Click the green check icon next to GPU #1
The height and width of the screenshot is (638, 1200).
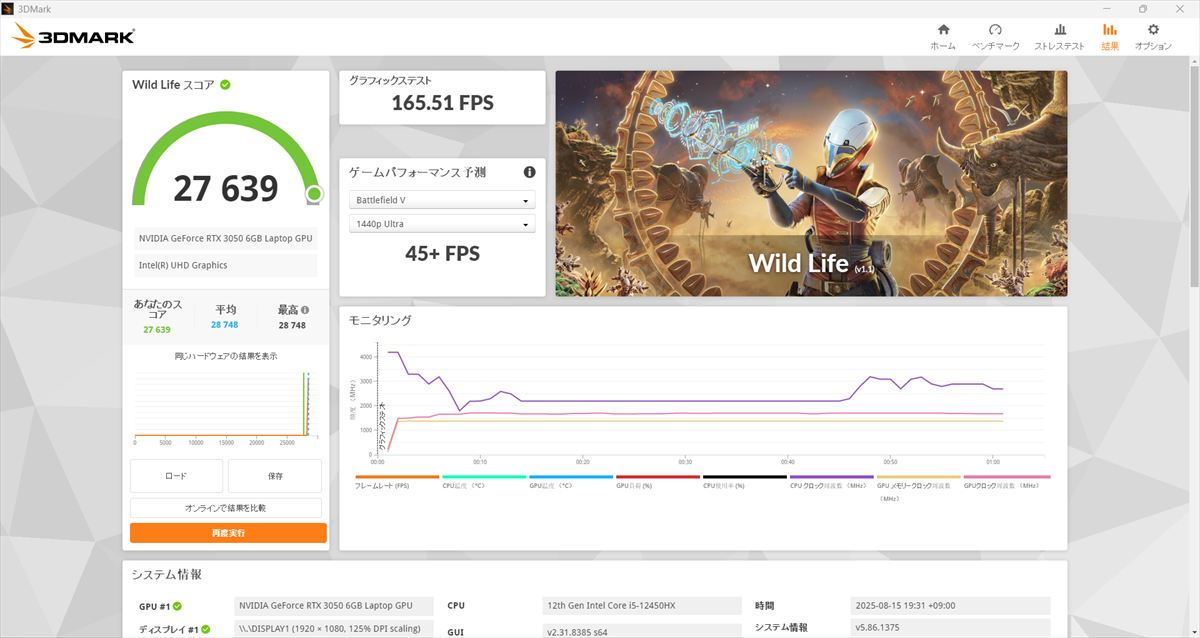[177, 606]
